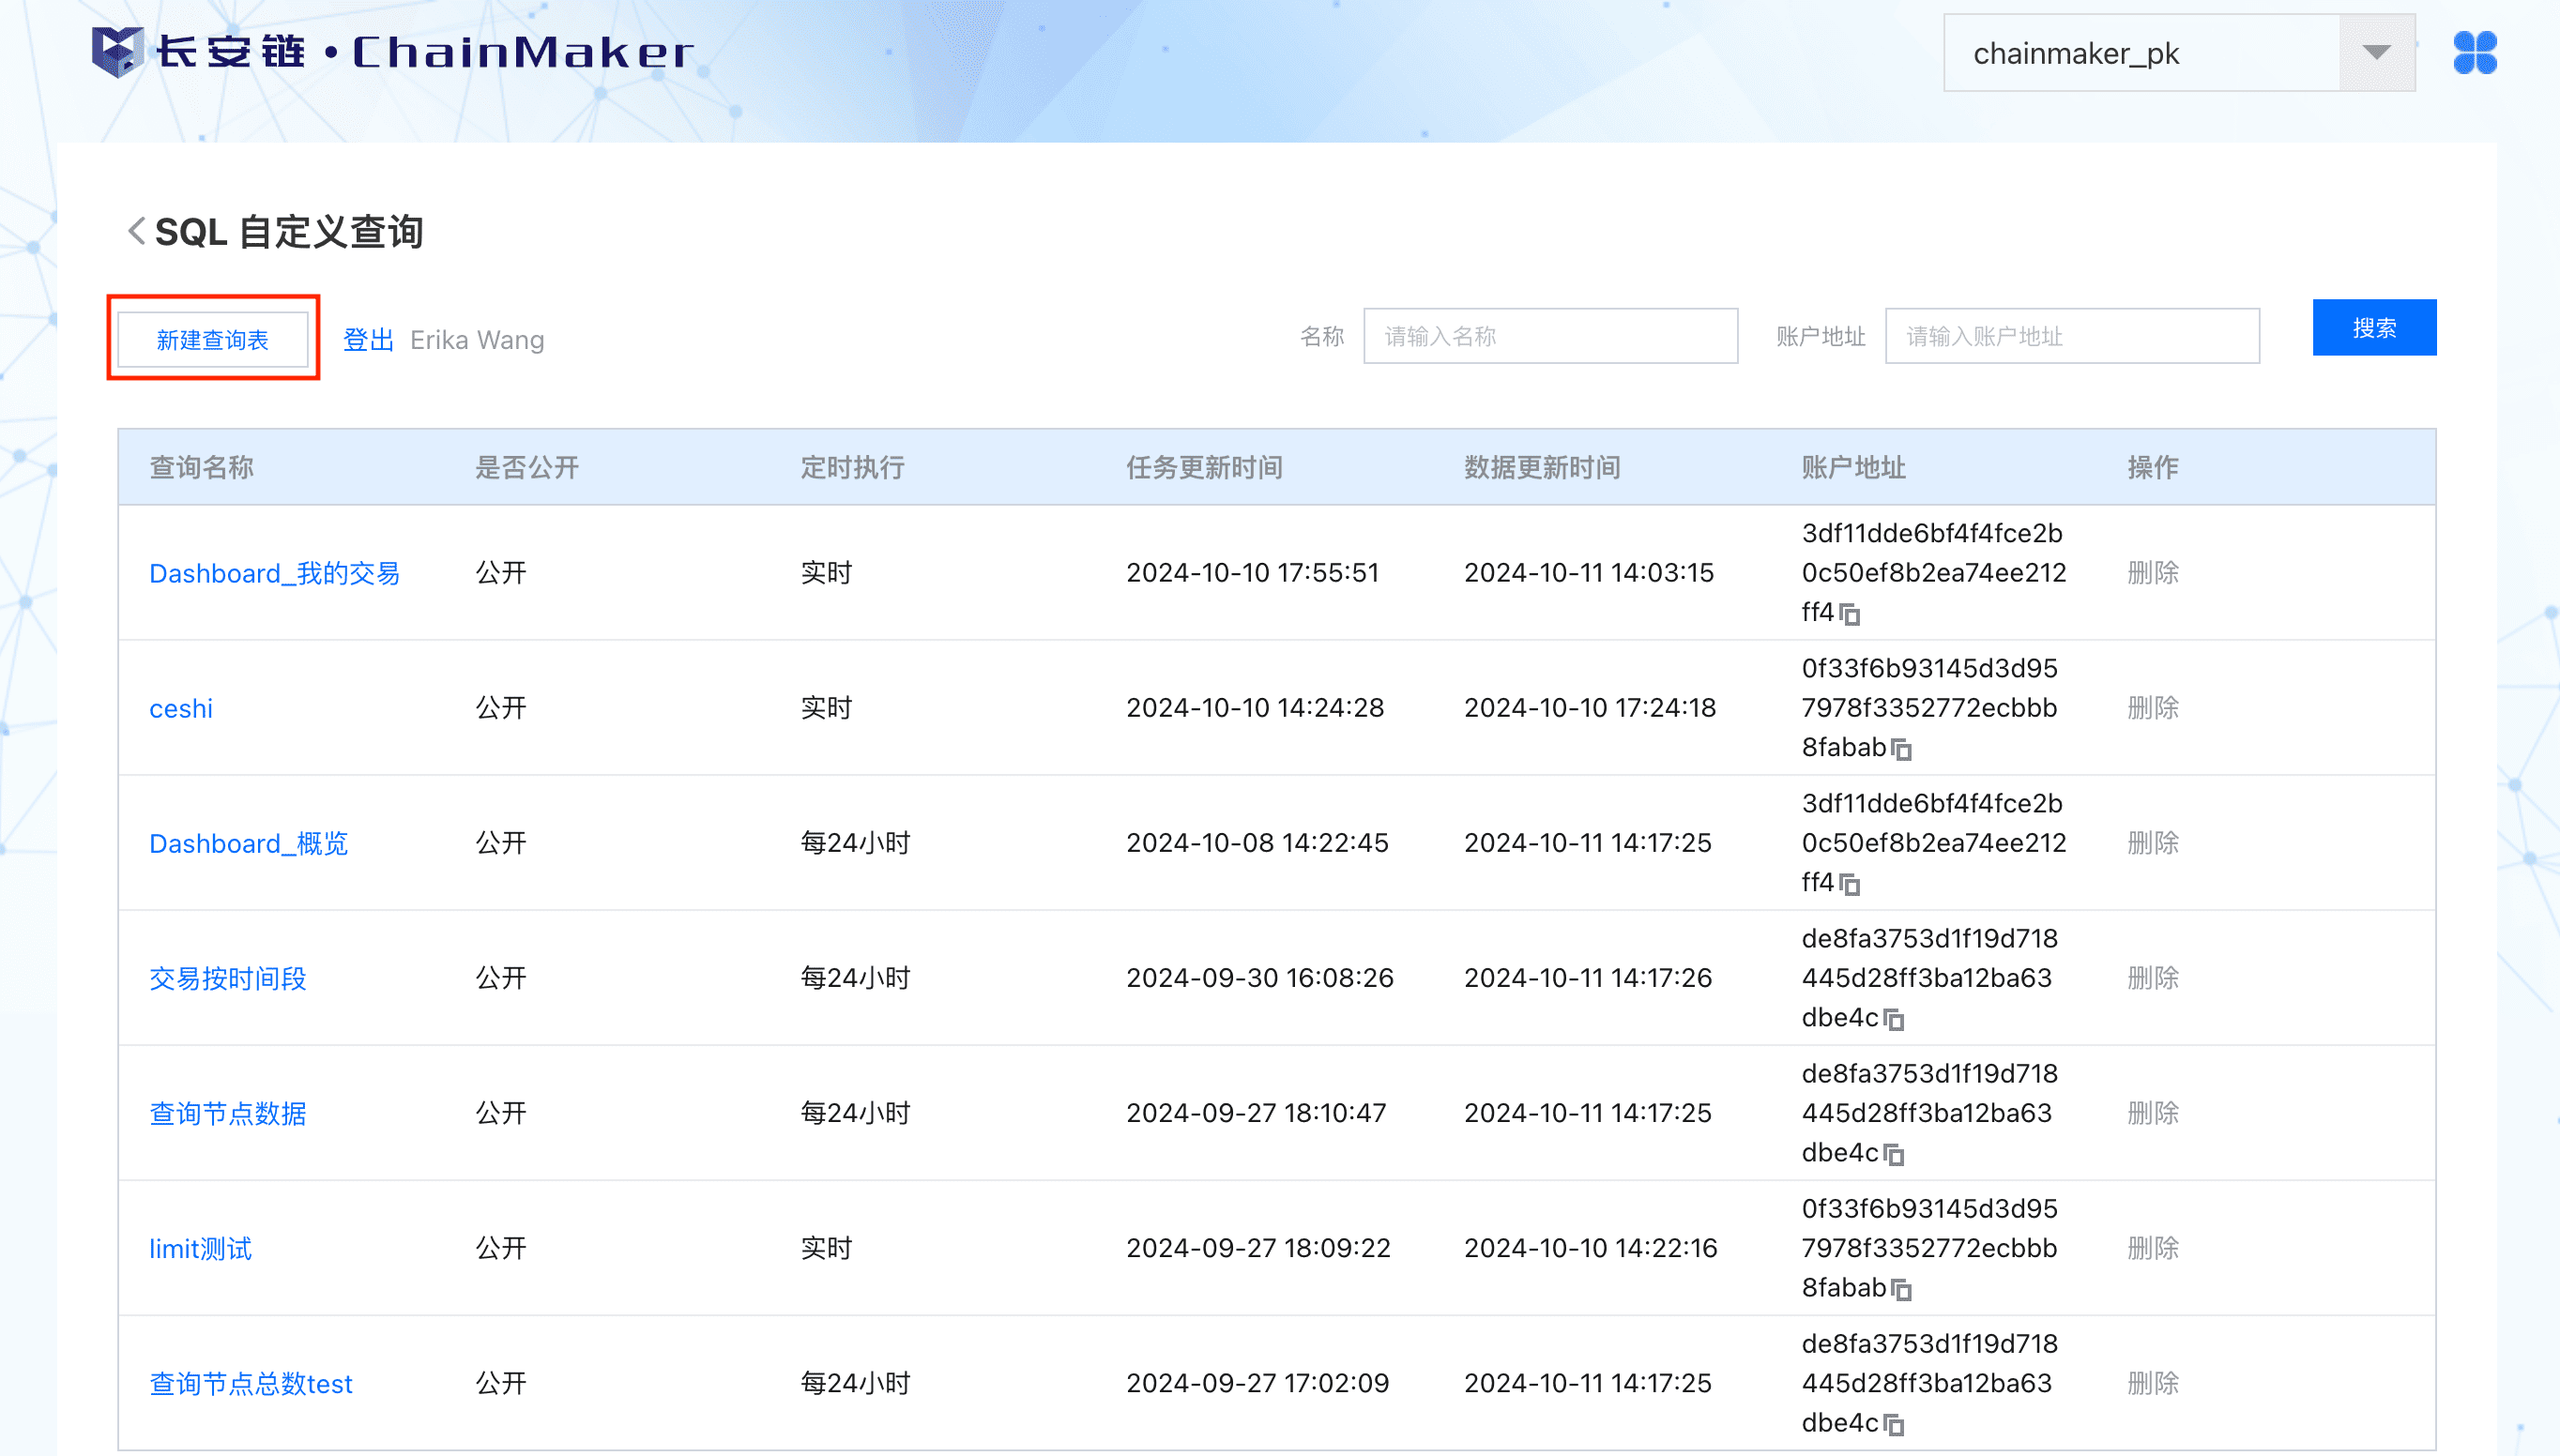This screenshot has width=2560, height=1456.
Task: Open the Dashboard_我的交易 query link
Action: click(274, 573)
